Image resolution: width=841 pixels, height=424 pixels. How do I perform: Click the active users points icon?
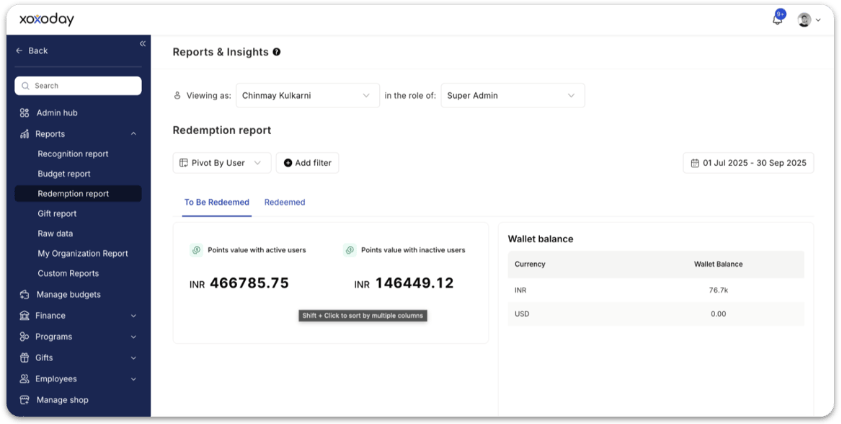coord(196,250)
